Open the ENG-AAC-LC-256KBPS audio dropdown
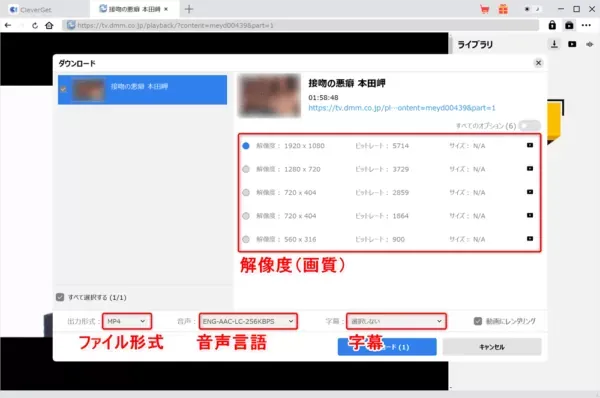The width and height of the screenshot is (600, 398). (248, 321)
